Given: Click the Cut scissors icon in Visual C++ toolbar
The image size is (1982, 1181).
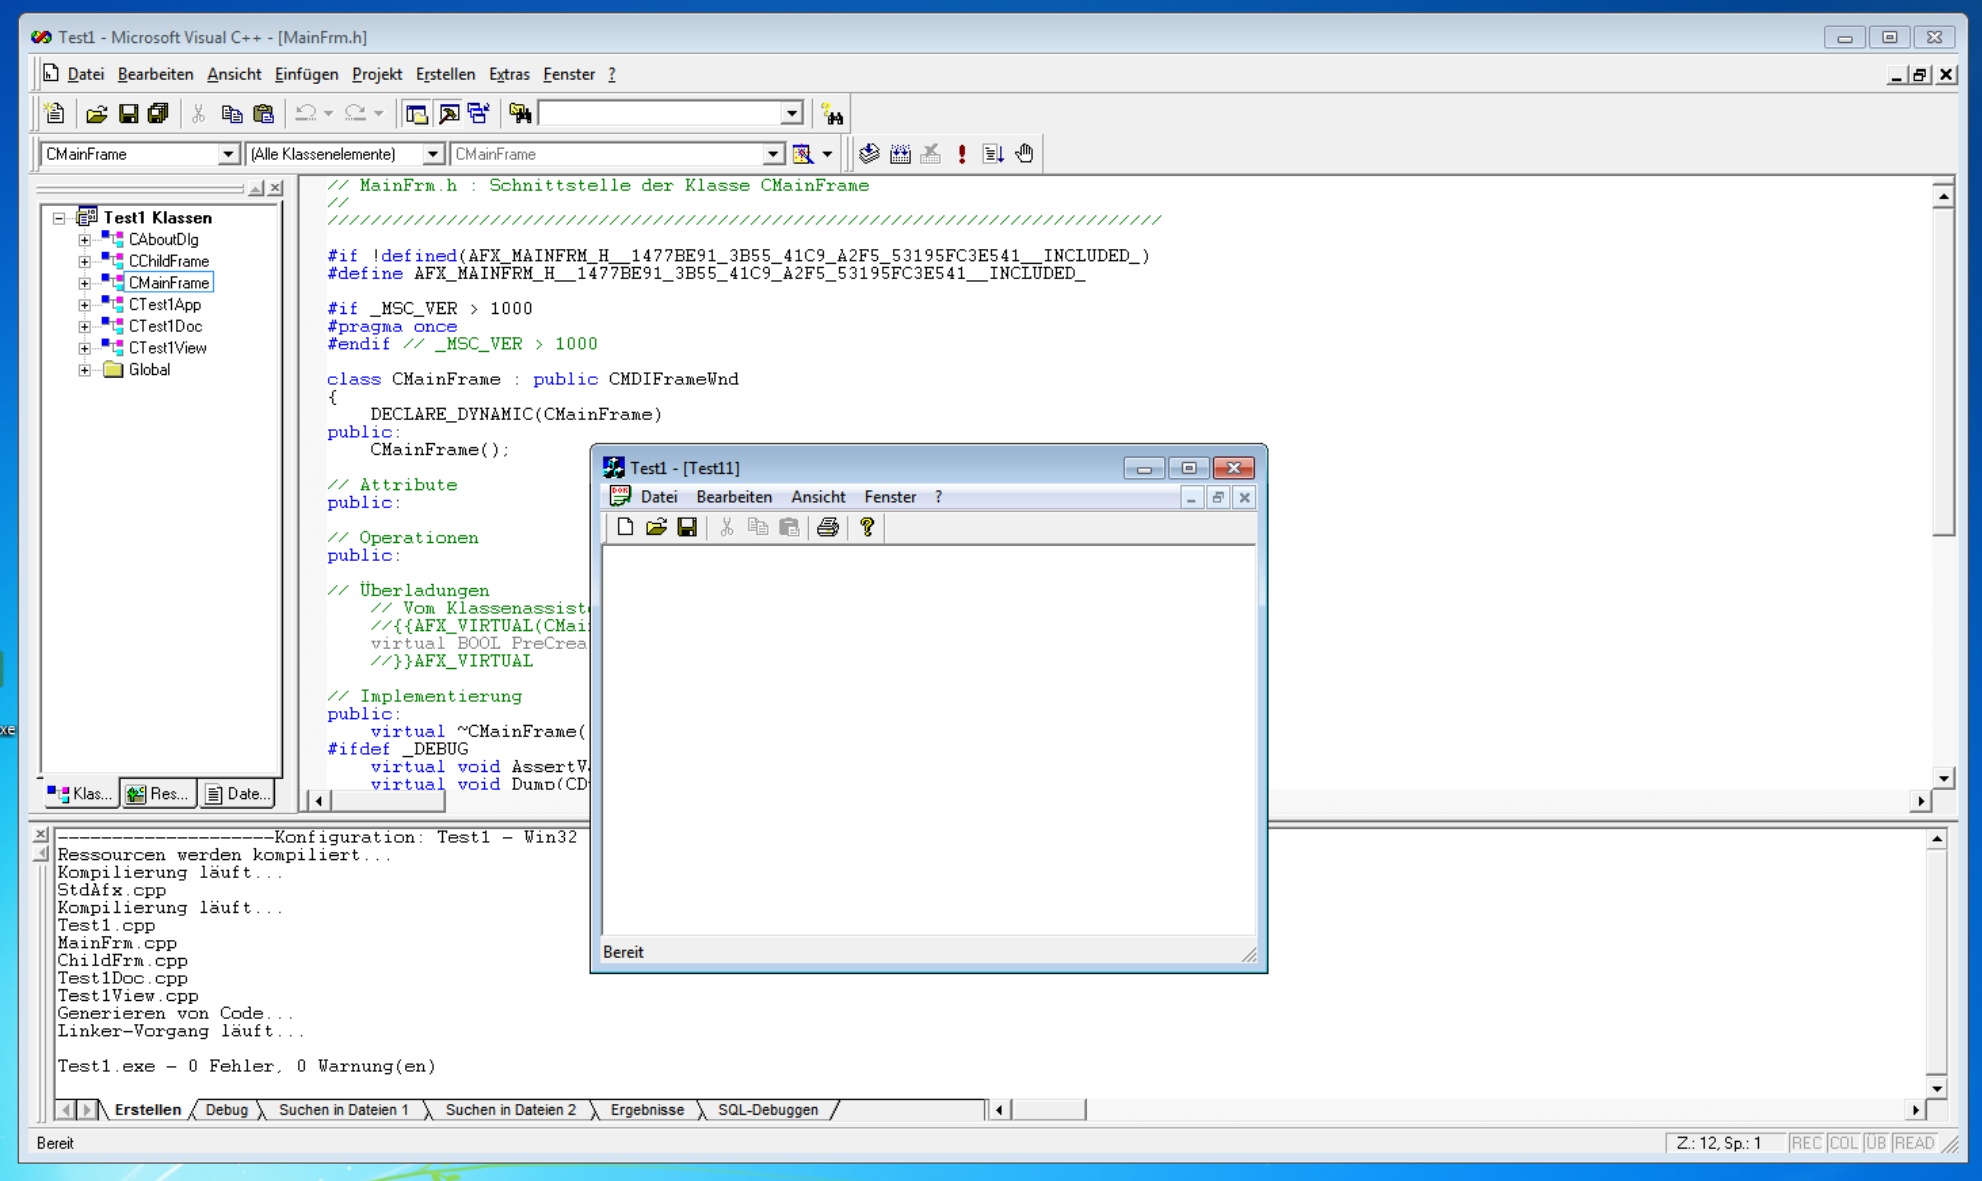Looking at the screenshot, I should point(198,114).
